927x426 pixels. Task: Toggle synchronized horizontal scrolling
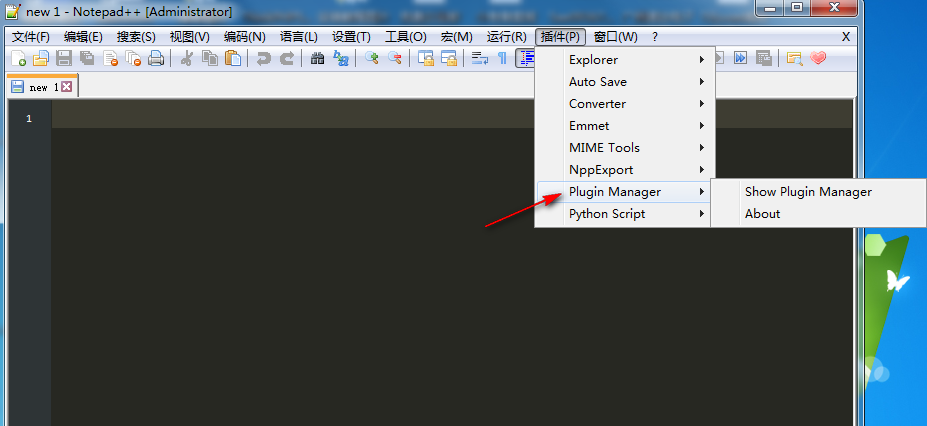click(x=449, y=58)
